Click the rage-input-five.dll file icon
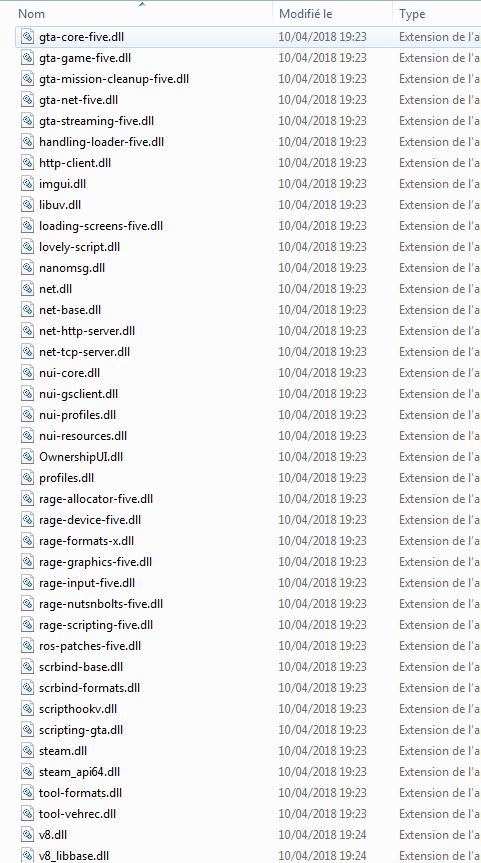The height and width of the screenshot is (863, 481). [x=28, y=583]
